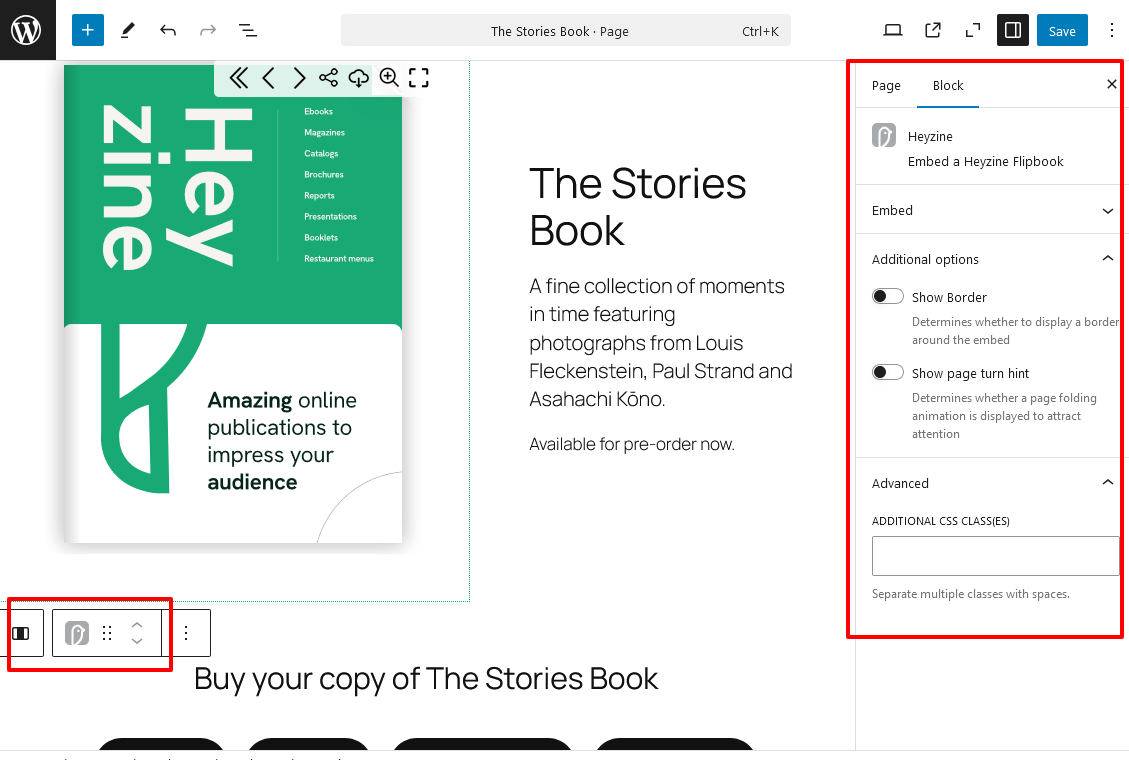Switch to the Page tab
Screen dimensions: 1129x760
(886, 85)
